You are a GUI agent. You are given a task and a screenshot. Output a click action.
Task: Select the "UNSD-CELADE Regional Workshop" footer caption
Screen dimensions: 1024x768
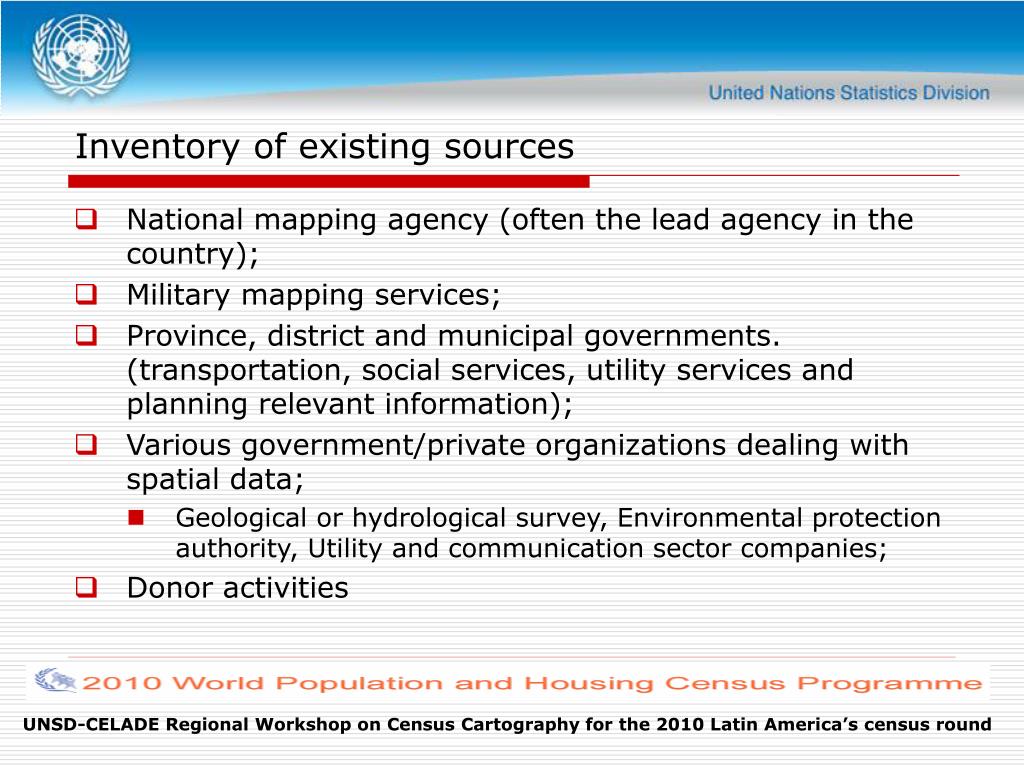507,724
